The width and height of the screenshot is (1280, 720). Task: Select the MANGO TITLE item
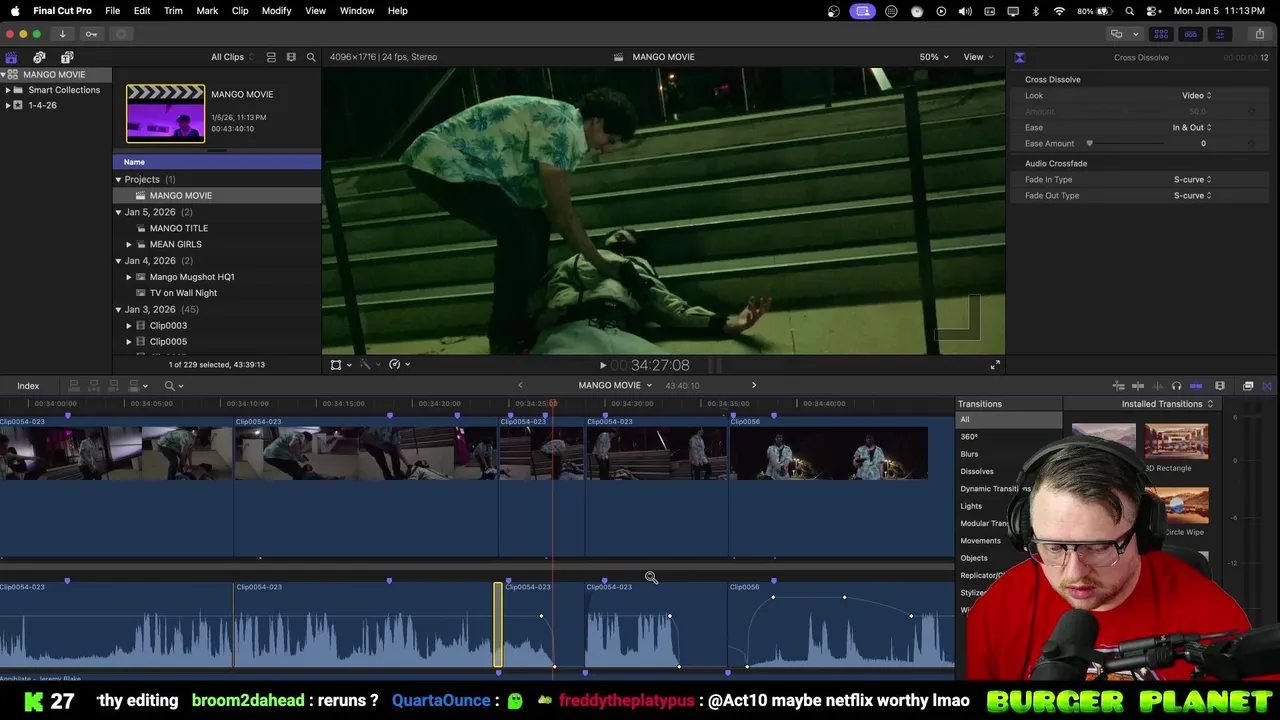[x=178, y=228]
